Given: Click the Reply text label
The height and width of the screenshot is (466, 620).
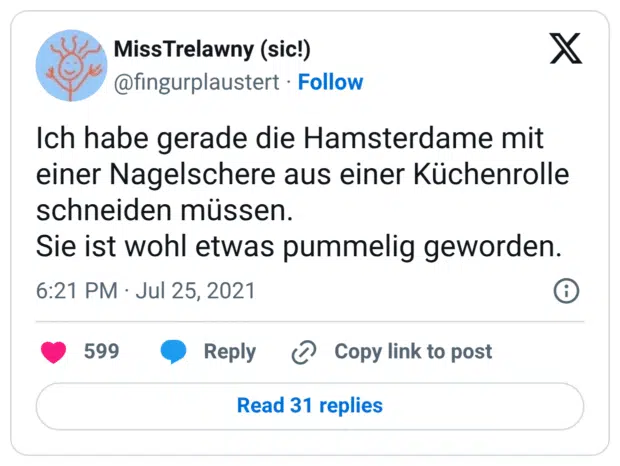Looking at the screenshot, I should [229, 351].
